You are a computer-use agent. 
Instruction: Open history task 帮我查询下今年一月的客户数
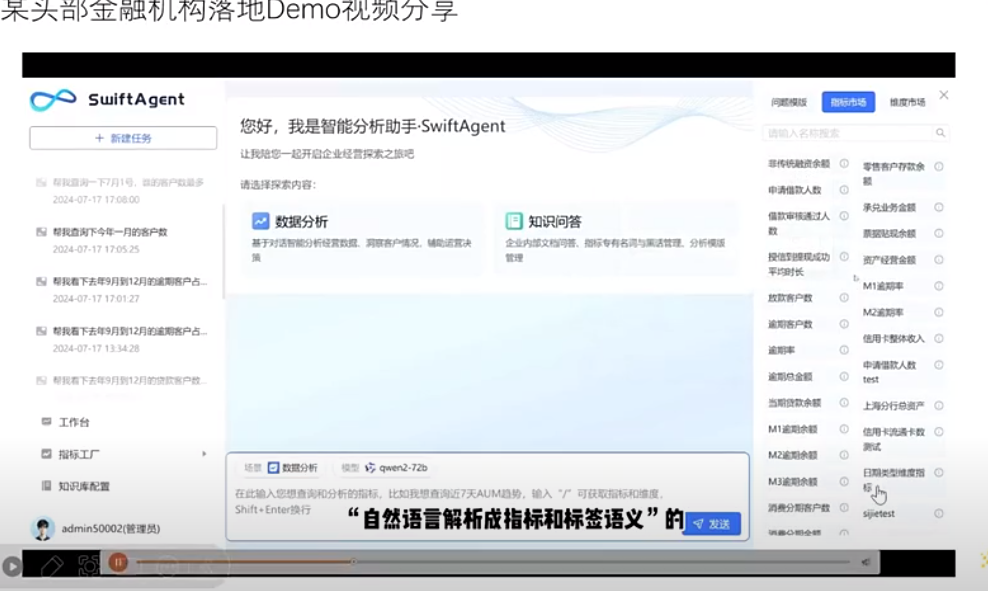(110, 232)
